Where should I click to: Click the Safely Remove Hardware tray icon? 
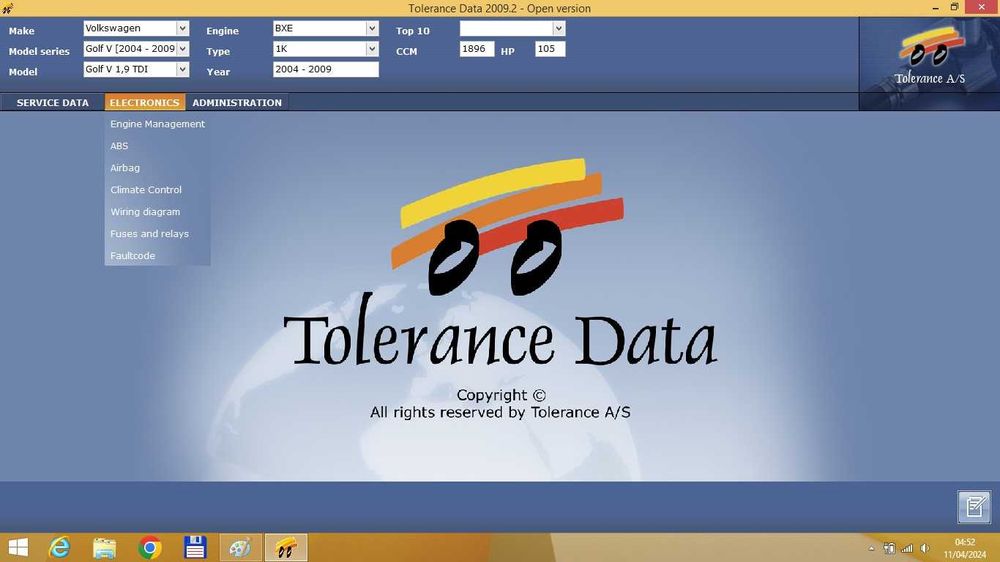(889, 548)
